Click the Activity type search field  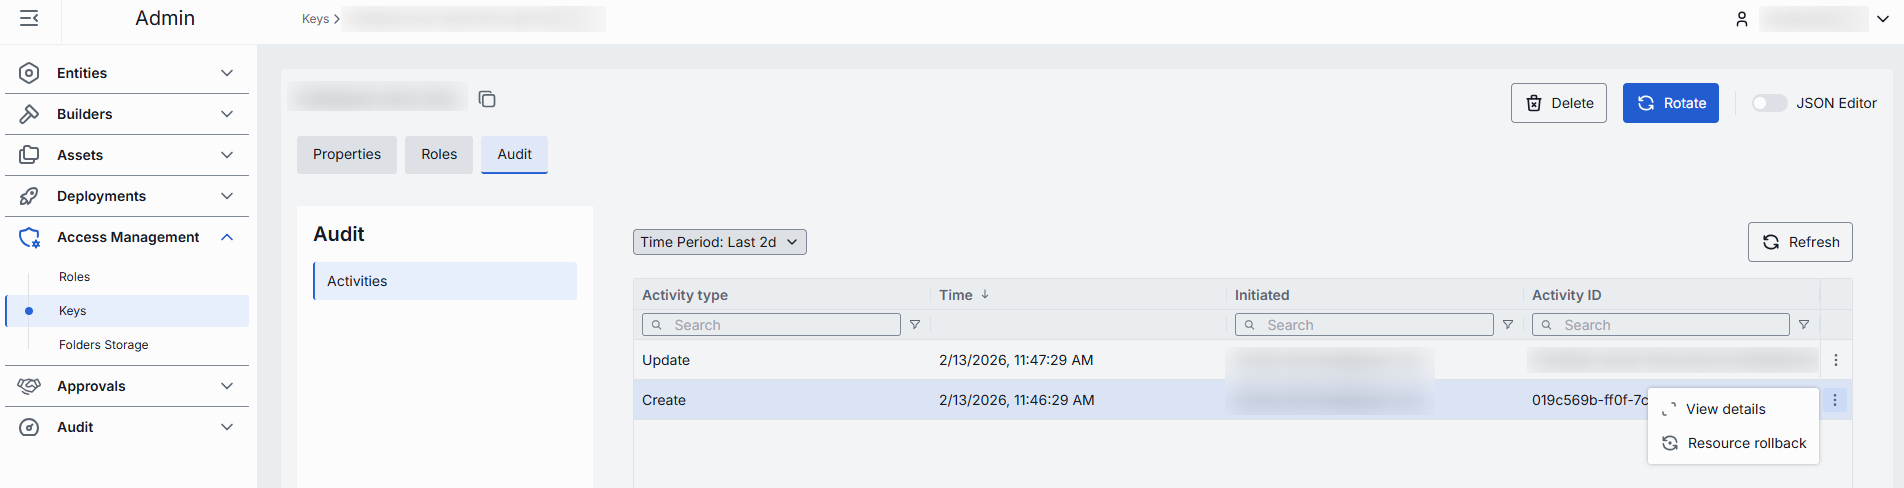click(780, 325)
